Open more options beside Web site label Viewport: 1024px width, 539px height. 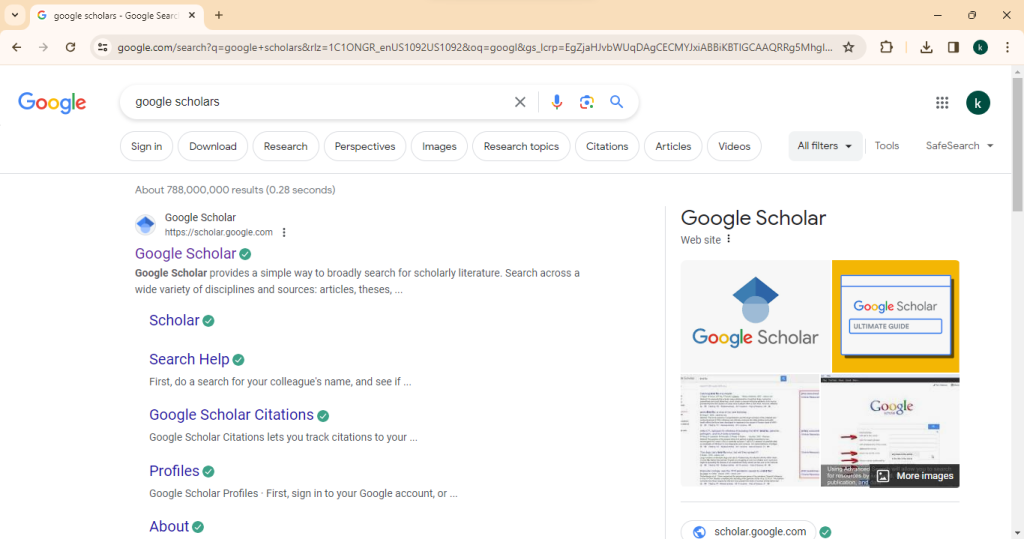[x=729, y=239]
